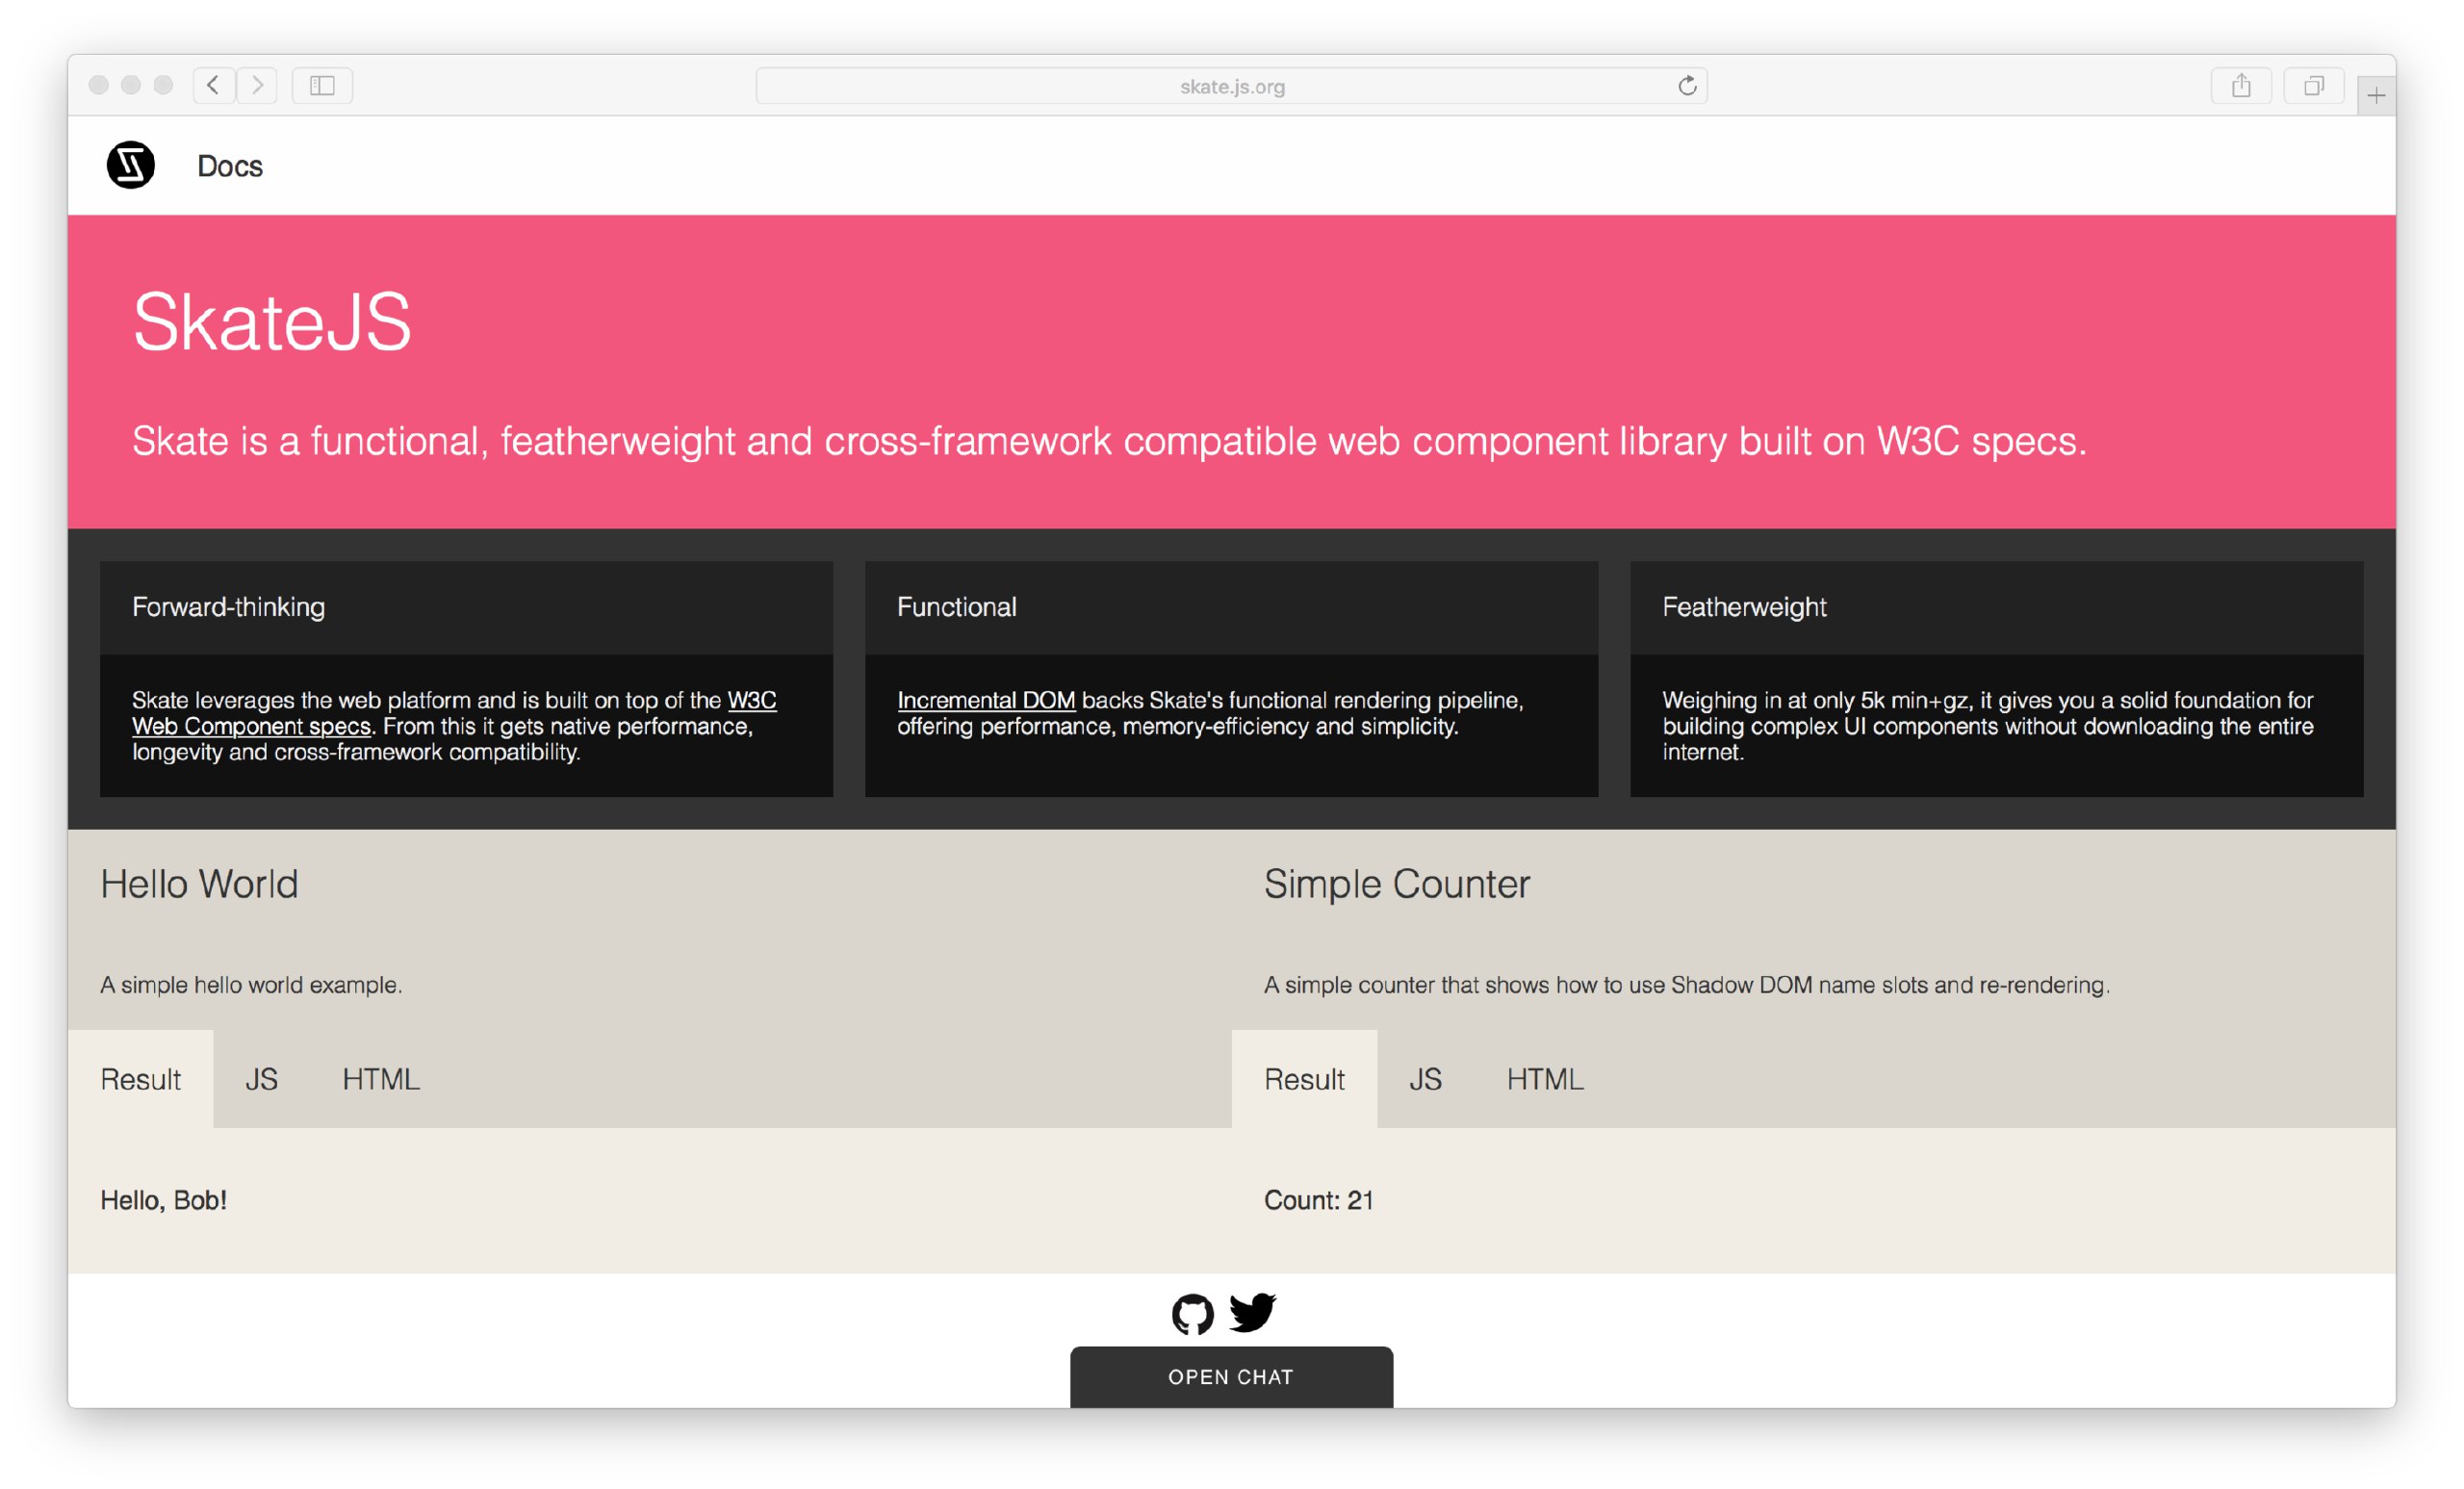Switch to the Hello World JS tab
The height and width of the screenshot is (1489, 2464).
click(x=262, y=1079)
